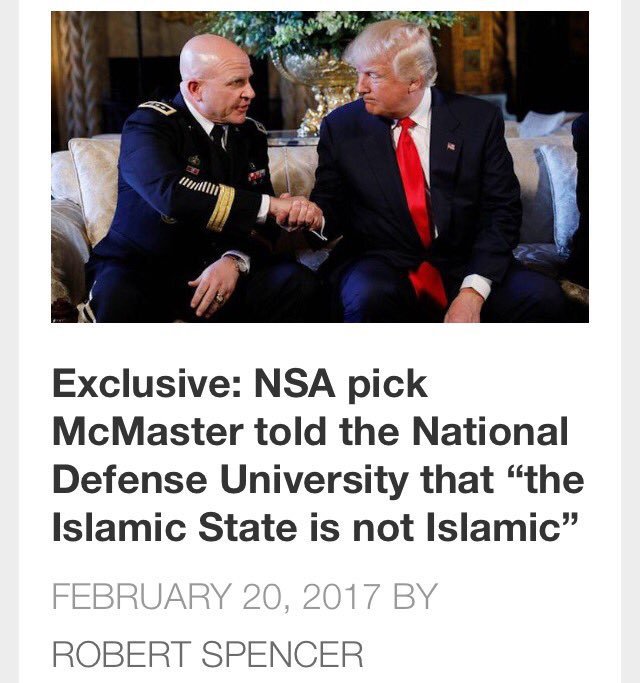Select the February 20, 2017 publish date
The height and width of the screenshot is (683, 640).
click(216, 597)
